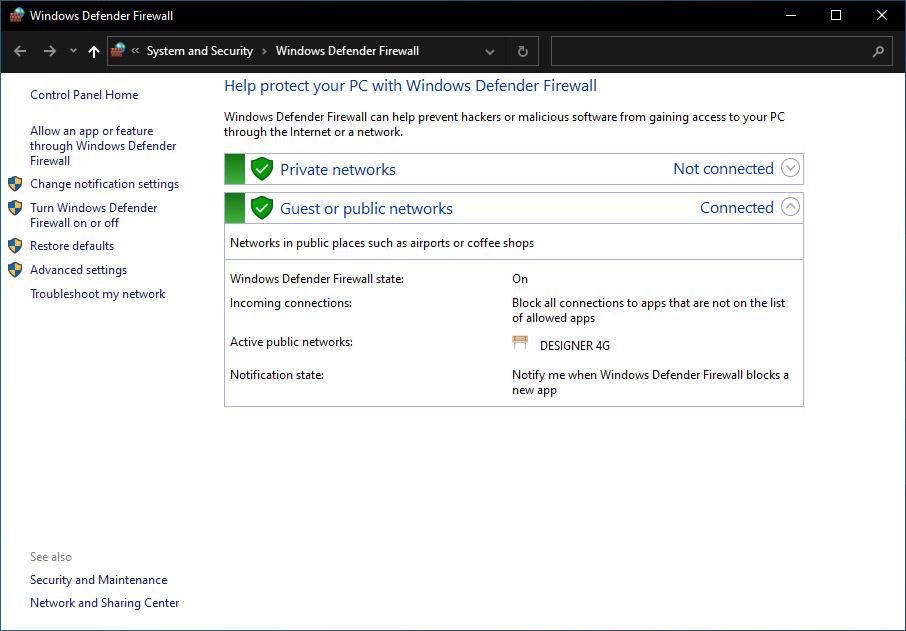Click shield icon beside Advanced settings
Viewport: 906px width, 631px height.
(16, 270)
